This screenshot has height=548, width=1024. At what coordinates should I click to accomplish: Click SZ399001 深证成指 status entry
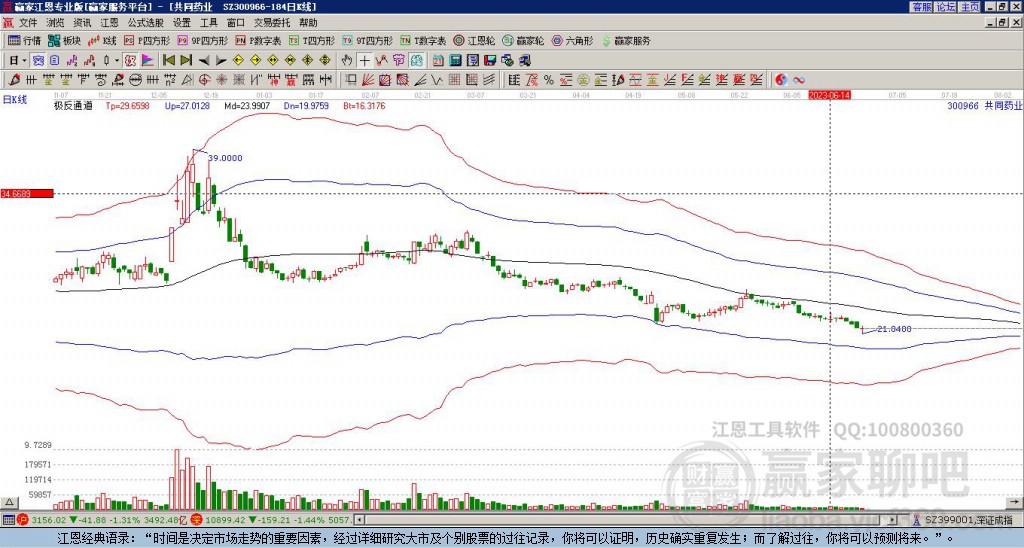click(x=969, y=520)
